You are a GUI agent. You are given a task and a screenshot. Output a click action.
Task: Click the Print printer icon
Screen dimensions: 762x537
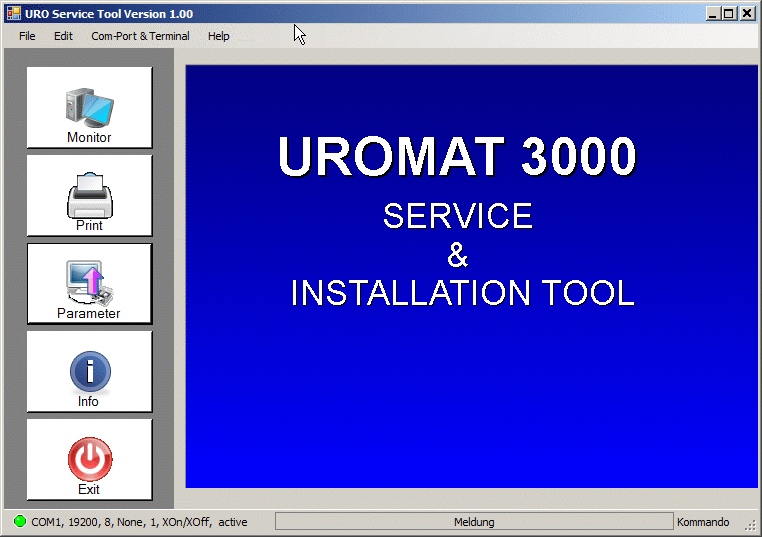pyautogui.click(x=89, y=195)
